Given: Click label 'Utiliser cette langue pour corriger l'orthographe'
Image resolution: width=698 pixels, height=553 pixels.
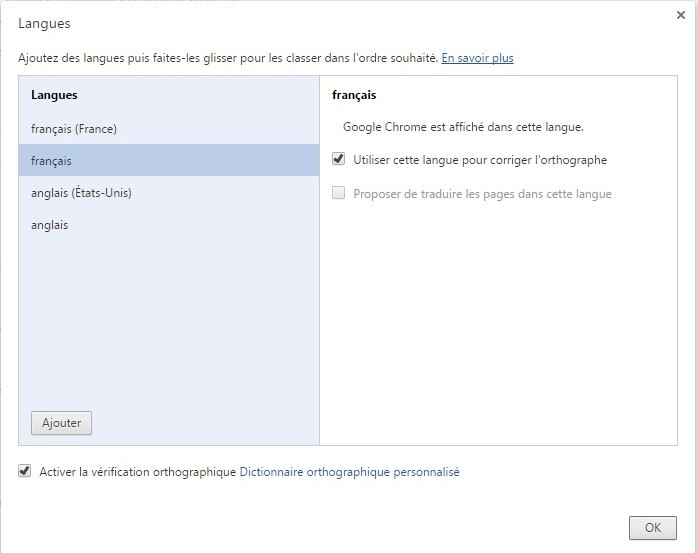Looking at the screenshot, I should 480,160.
